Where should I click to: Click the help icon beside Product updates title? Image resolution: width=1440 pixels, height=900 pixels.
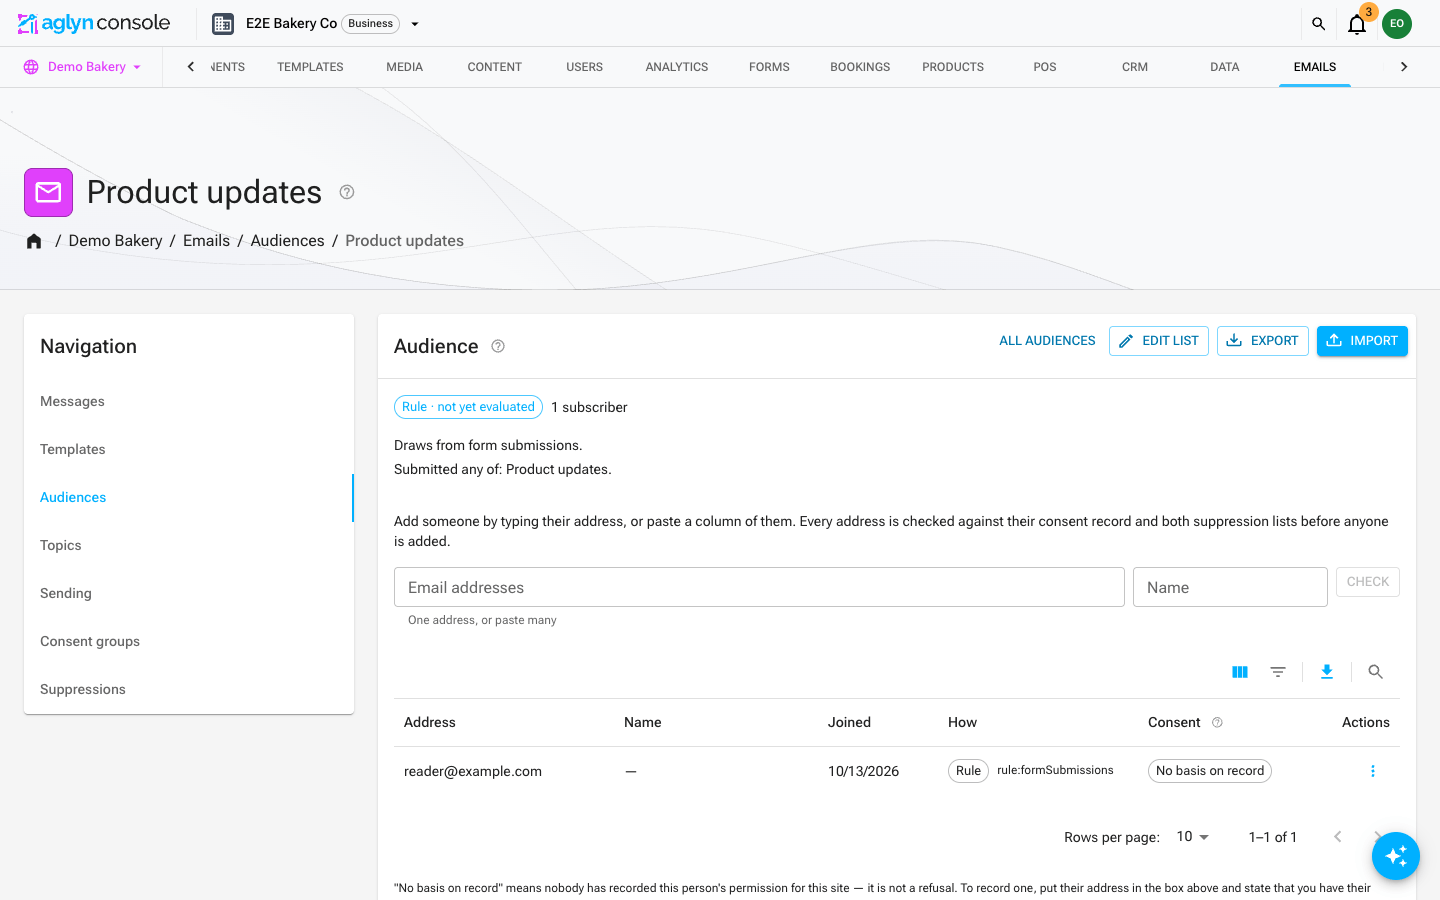pos(347,192)
